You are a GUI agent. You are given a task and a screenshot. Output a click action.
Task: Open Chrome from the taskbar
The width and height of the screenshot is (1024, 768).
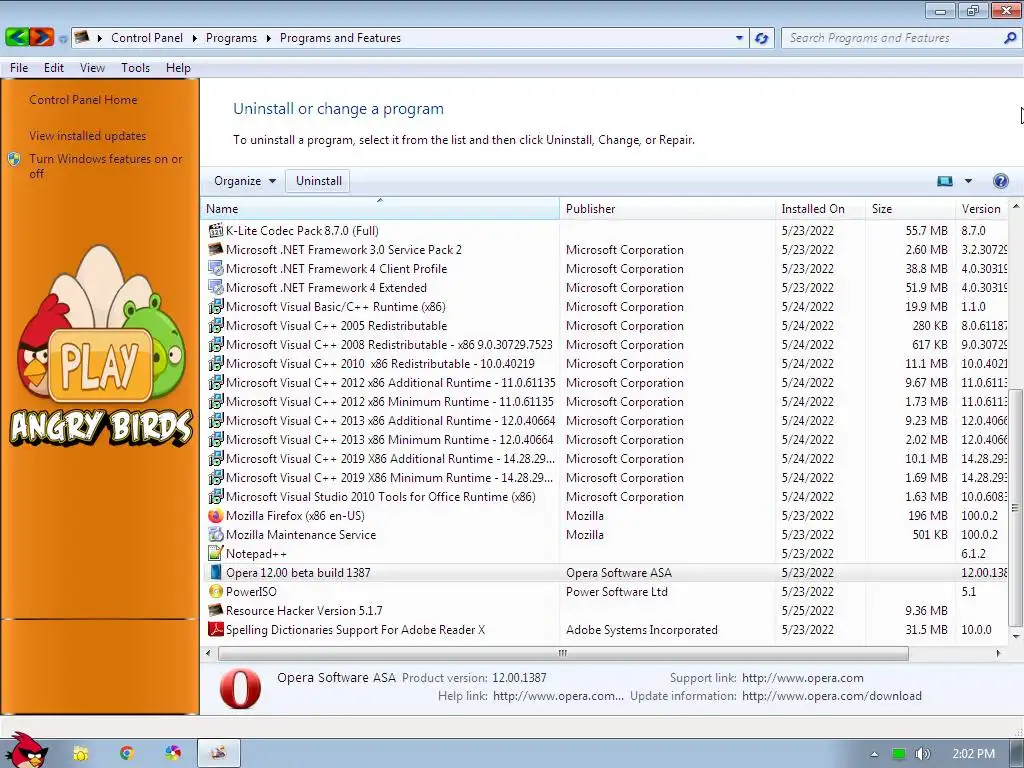(127, 754)
